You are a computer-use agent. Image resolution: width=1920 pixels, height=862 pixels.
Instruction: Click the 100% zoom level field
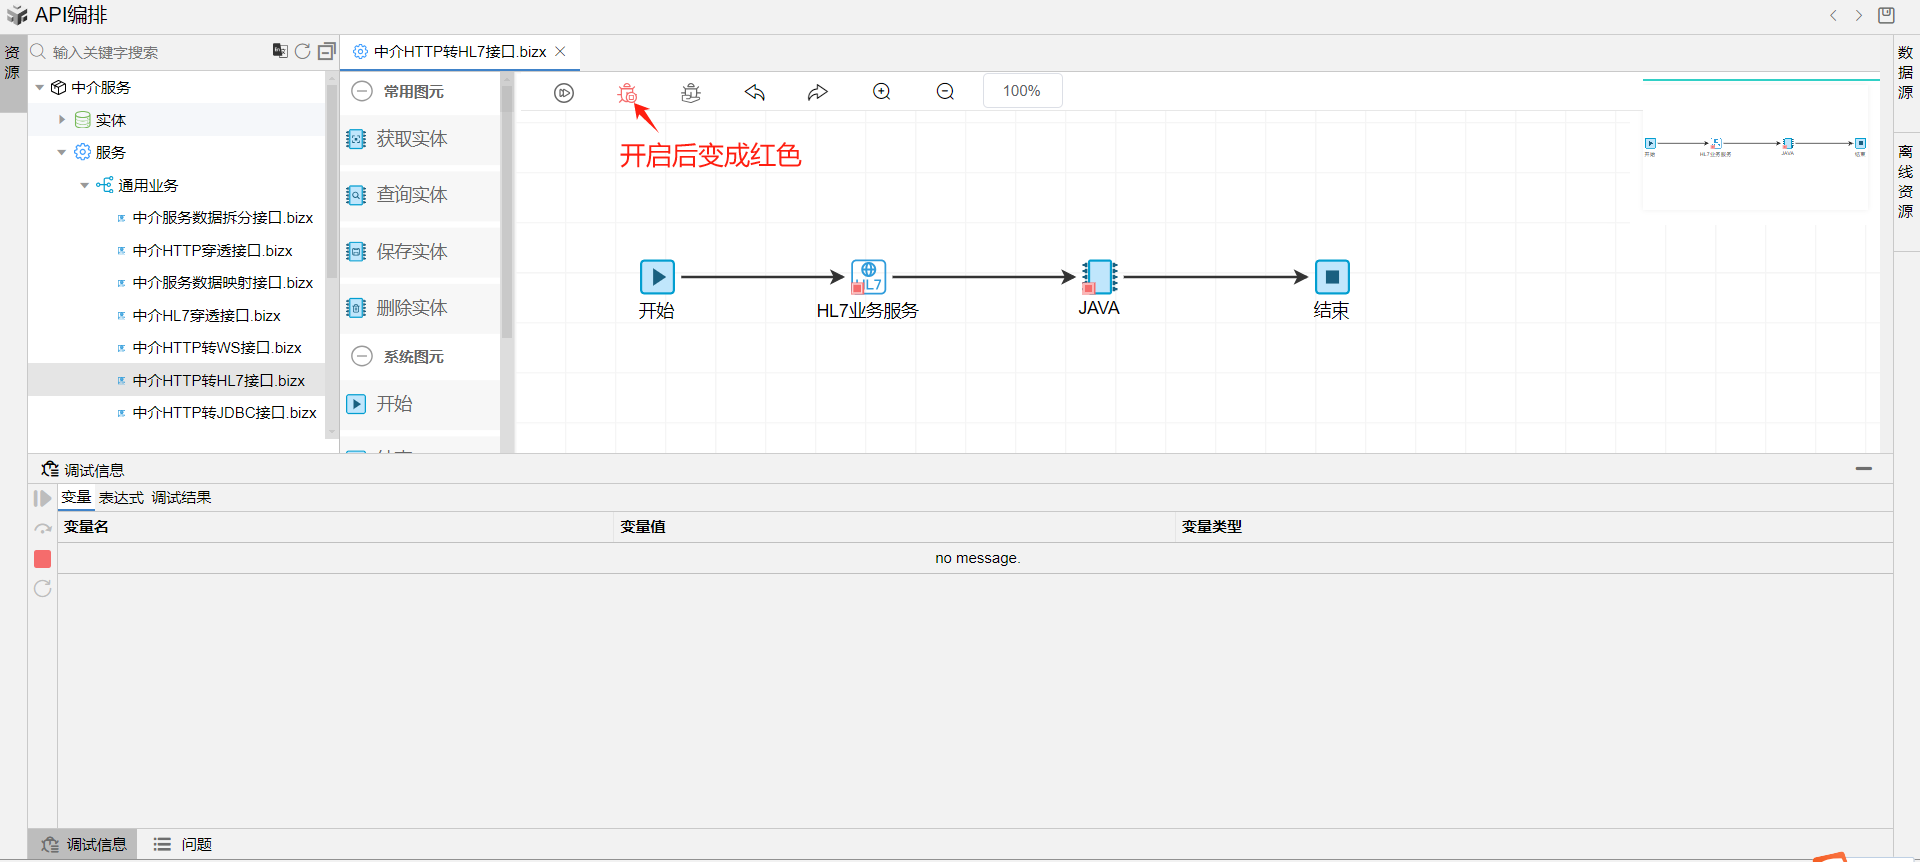click(1022, 91)
